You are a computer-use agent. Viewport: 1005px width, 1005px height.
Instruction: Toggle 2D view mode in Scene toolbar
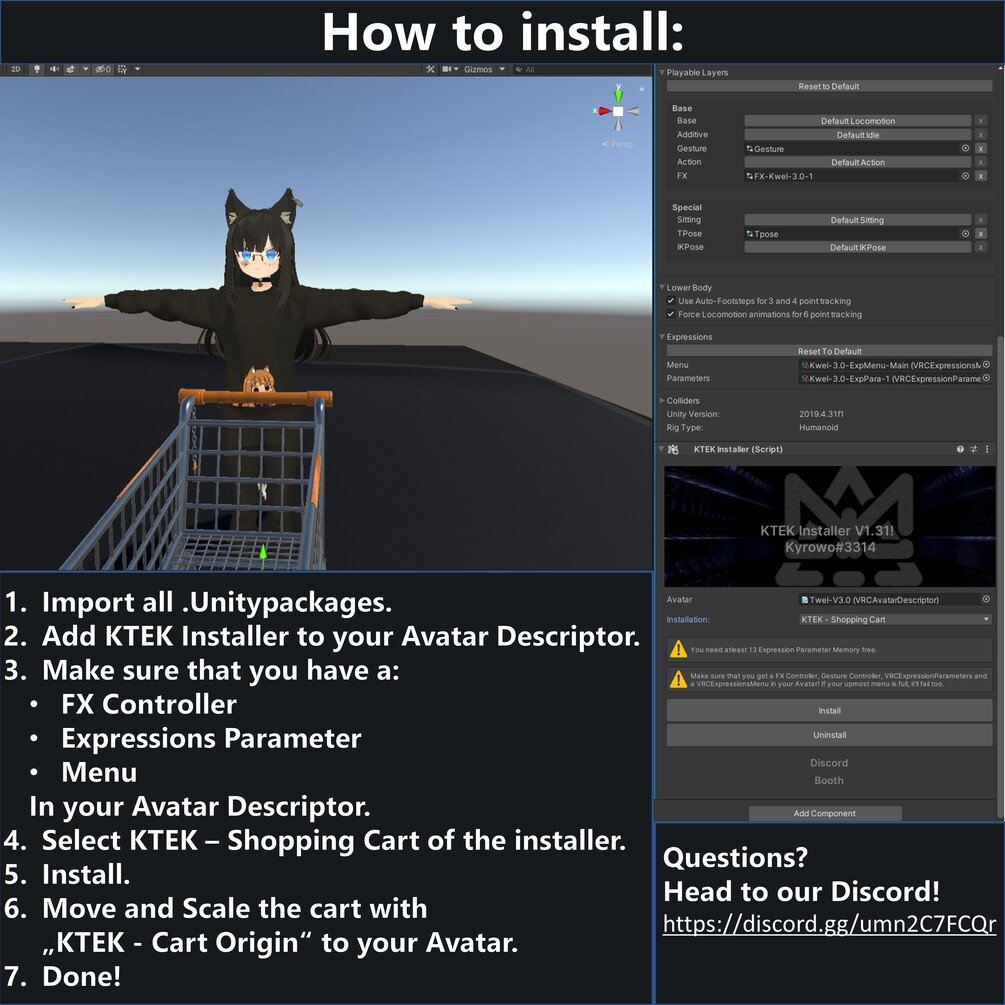(x=15, y=69)
